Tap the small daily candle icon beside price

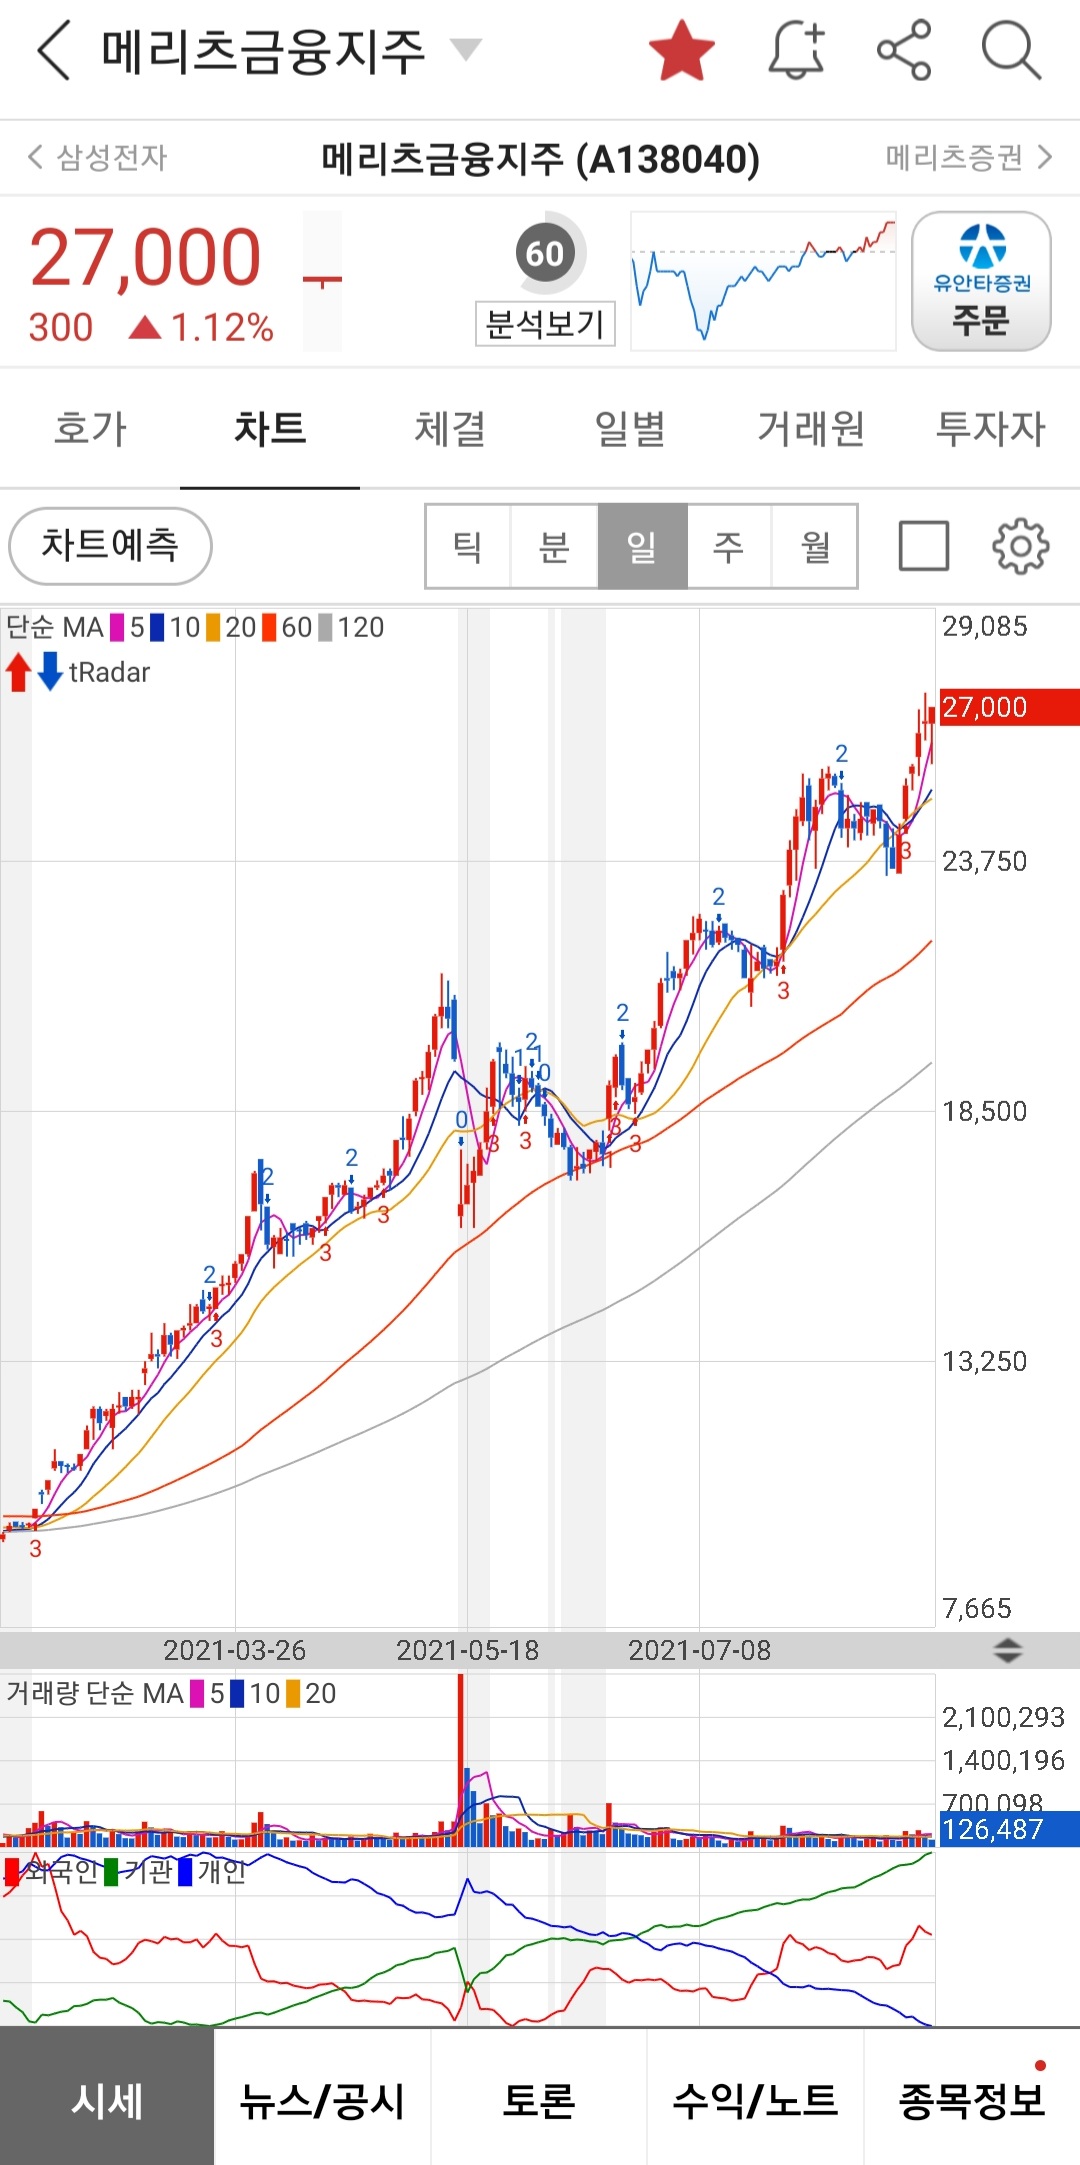[x=322, y=281]
